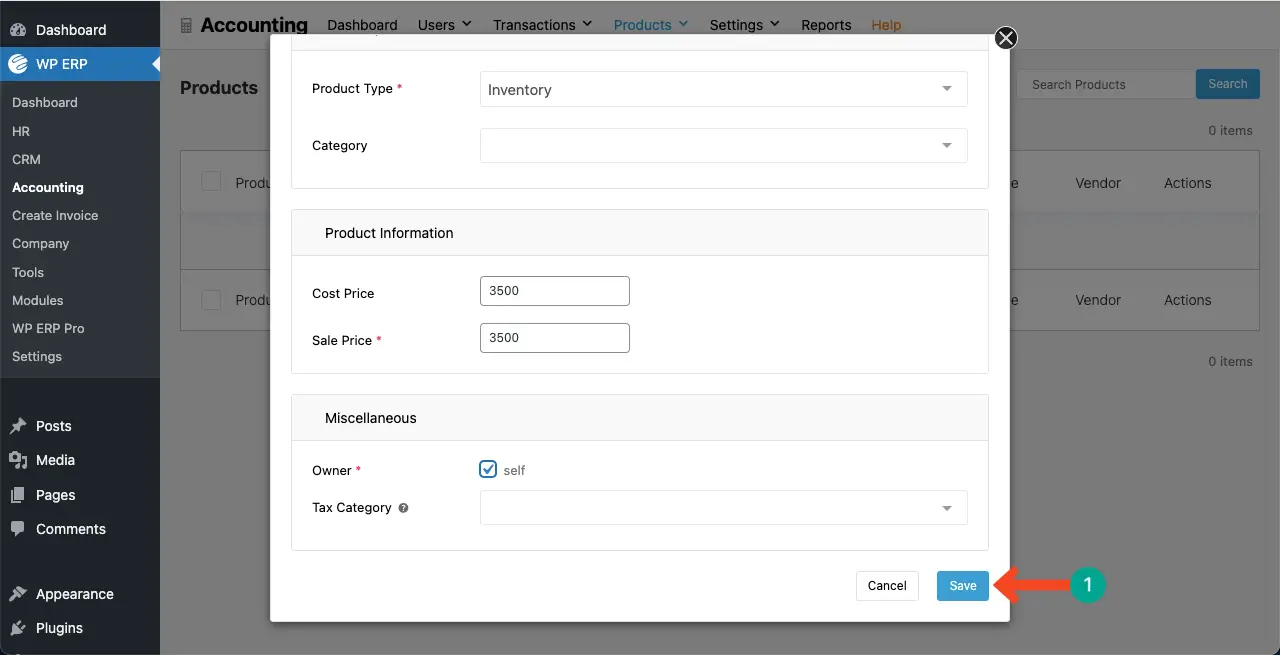
Task: Click the Search button for products
Action: pyautogui.click(x=1228, y=84)
